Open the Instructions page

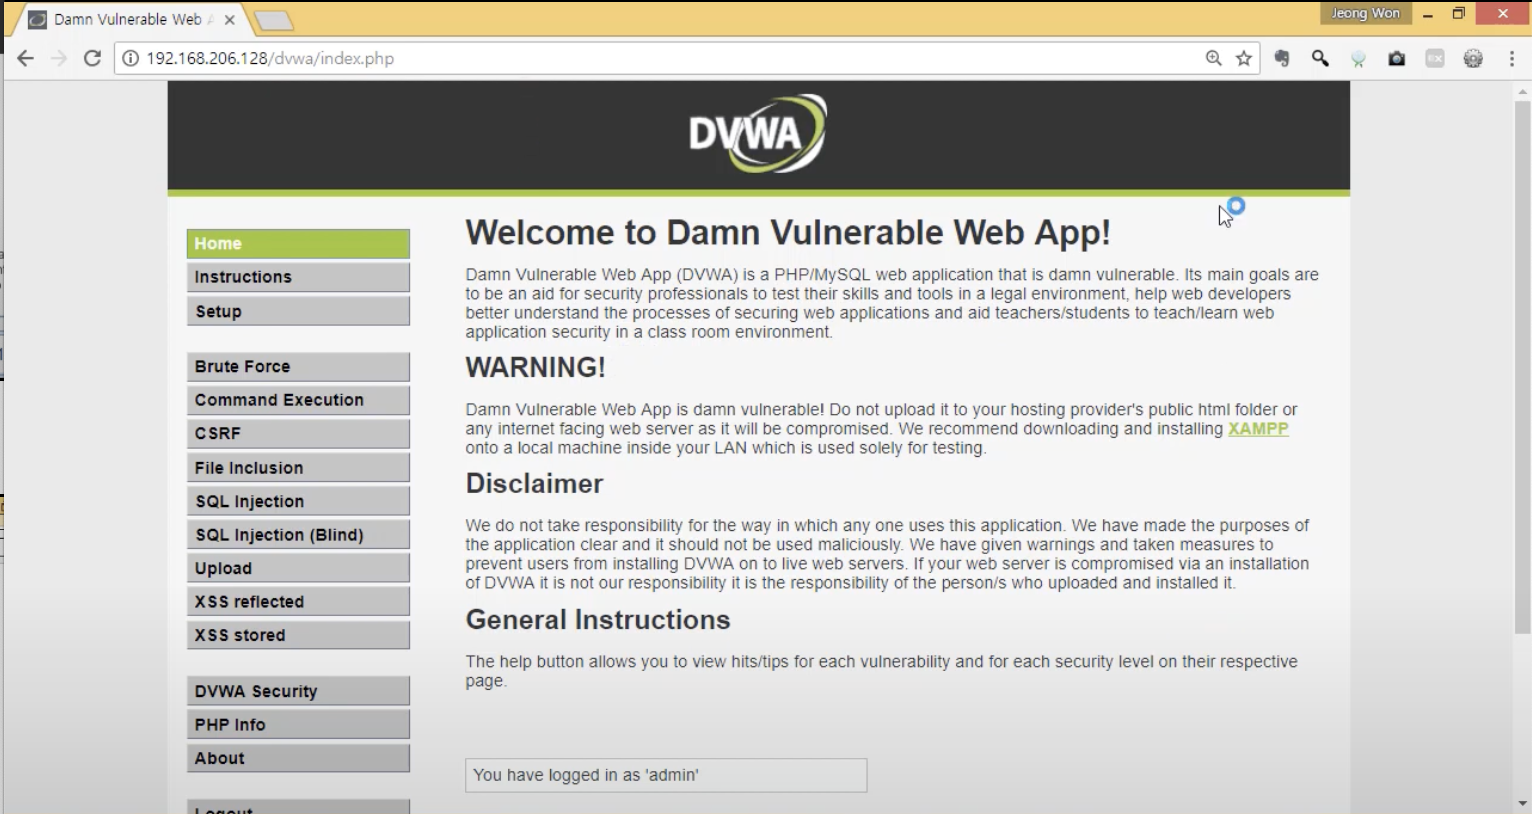coord(298,277)
